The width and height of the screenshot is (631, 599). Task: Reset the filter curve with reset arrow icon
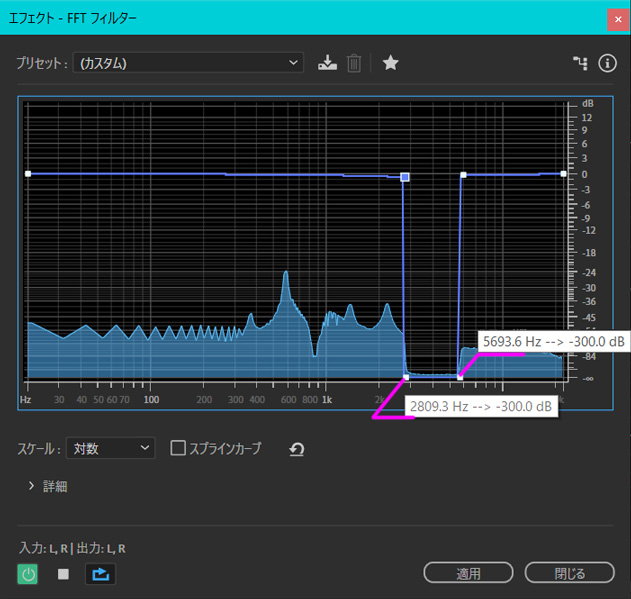tap(296, 449)
